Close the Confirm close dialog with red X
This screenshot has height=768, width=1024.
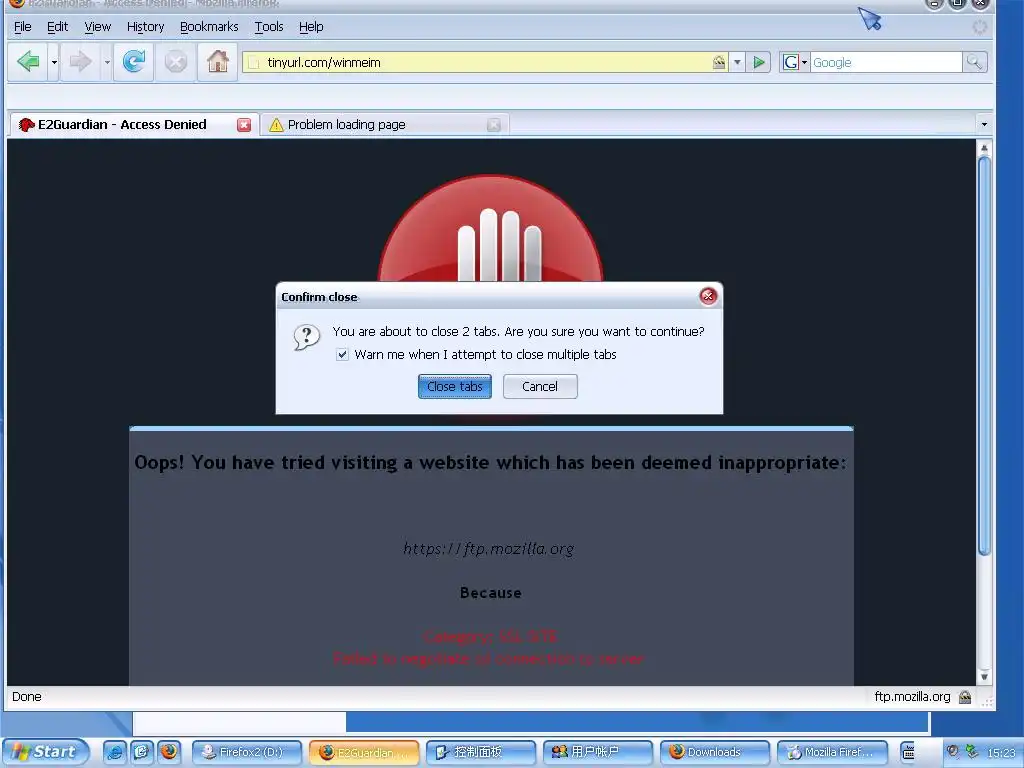click(x=708, y=296)
